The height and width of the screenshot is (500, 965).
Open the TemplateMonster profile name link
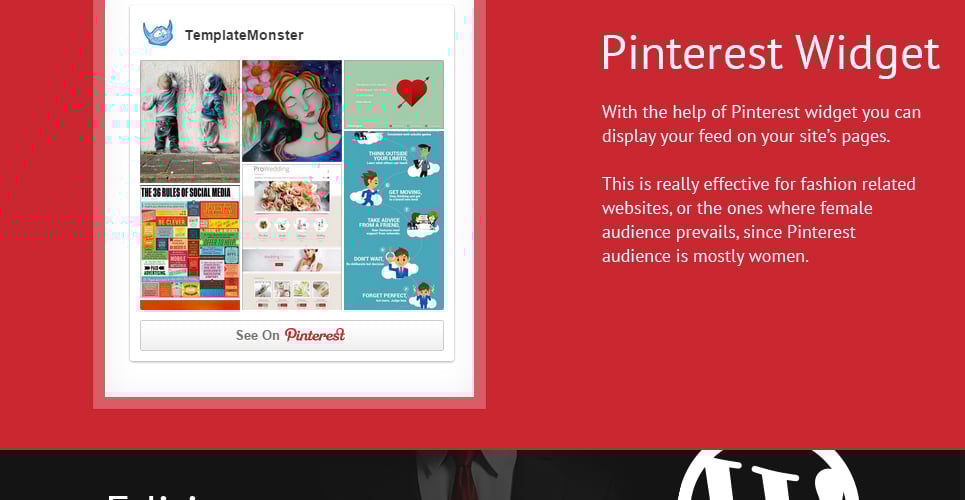[244, 36]
